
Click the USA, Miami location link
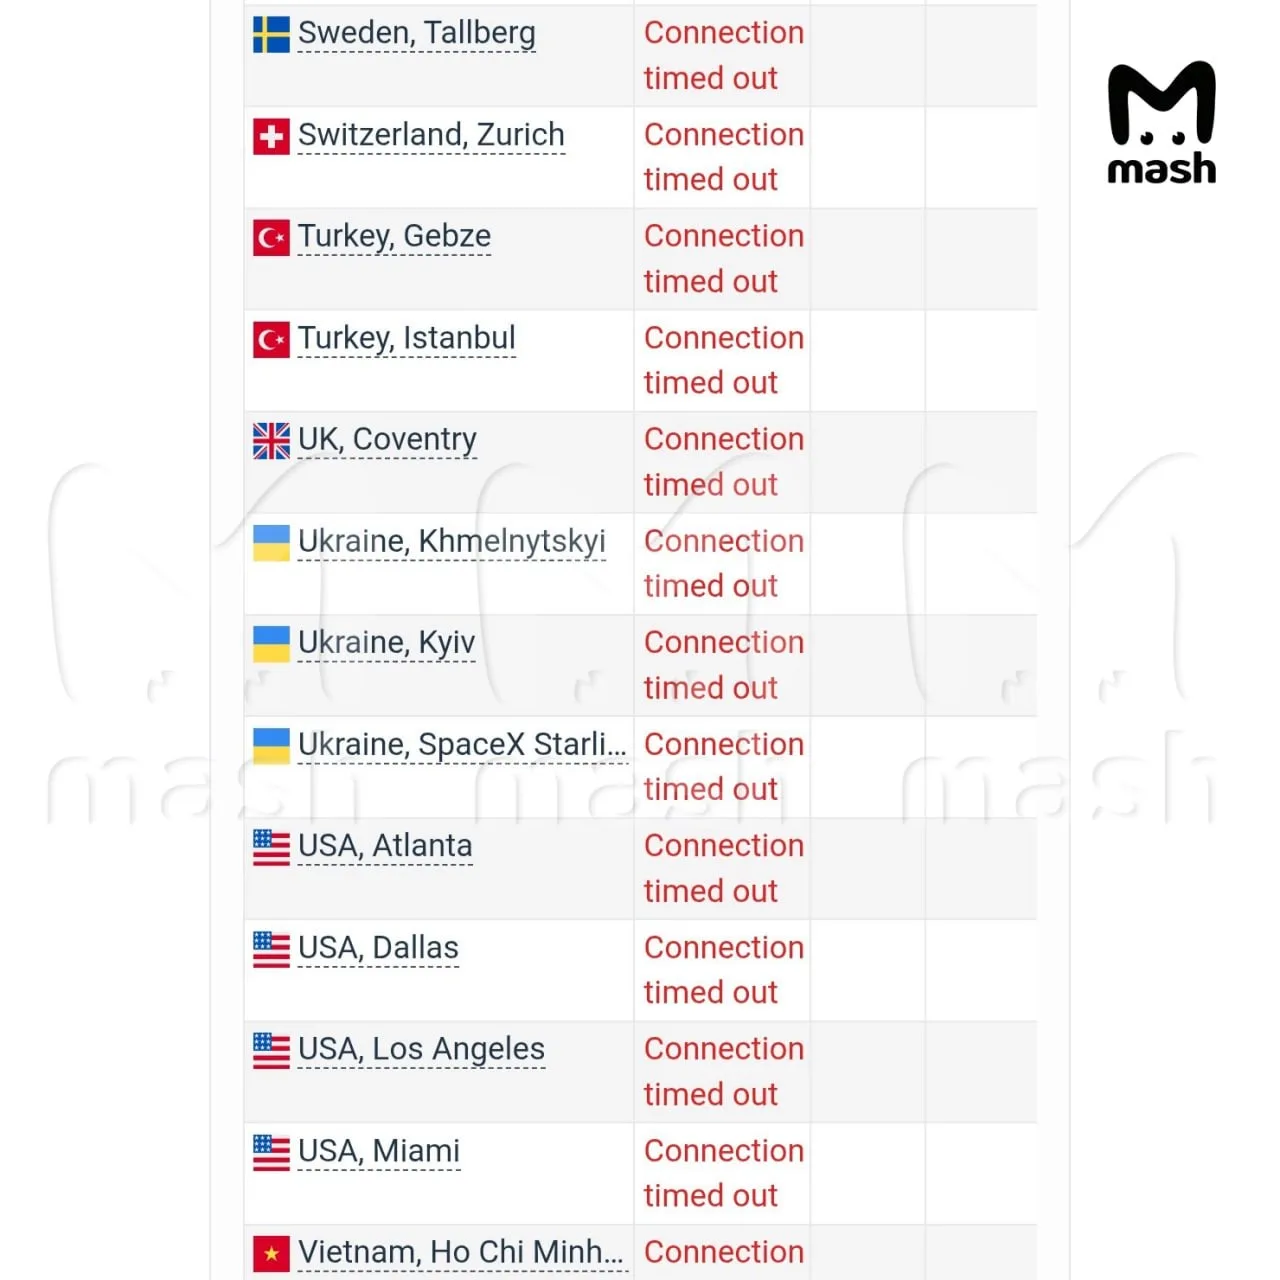point(379,1151)
